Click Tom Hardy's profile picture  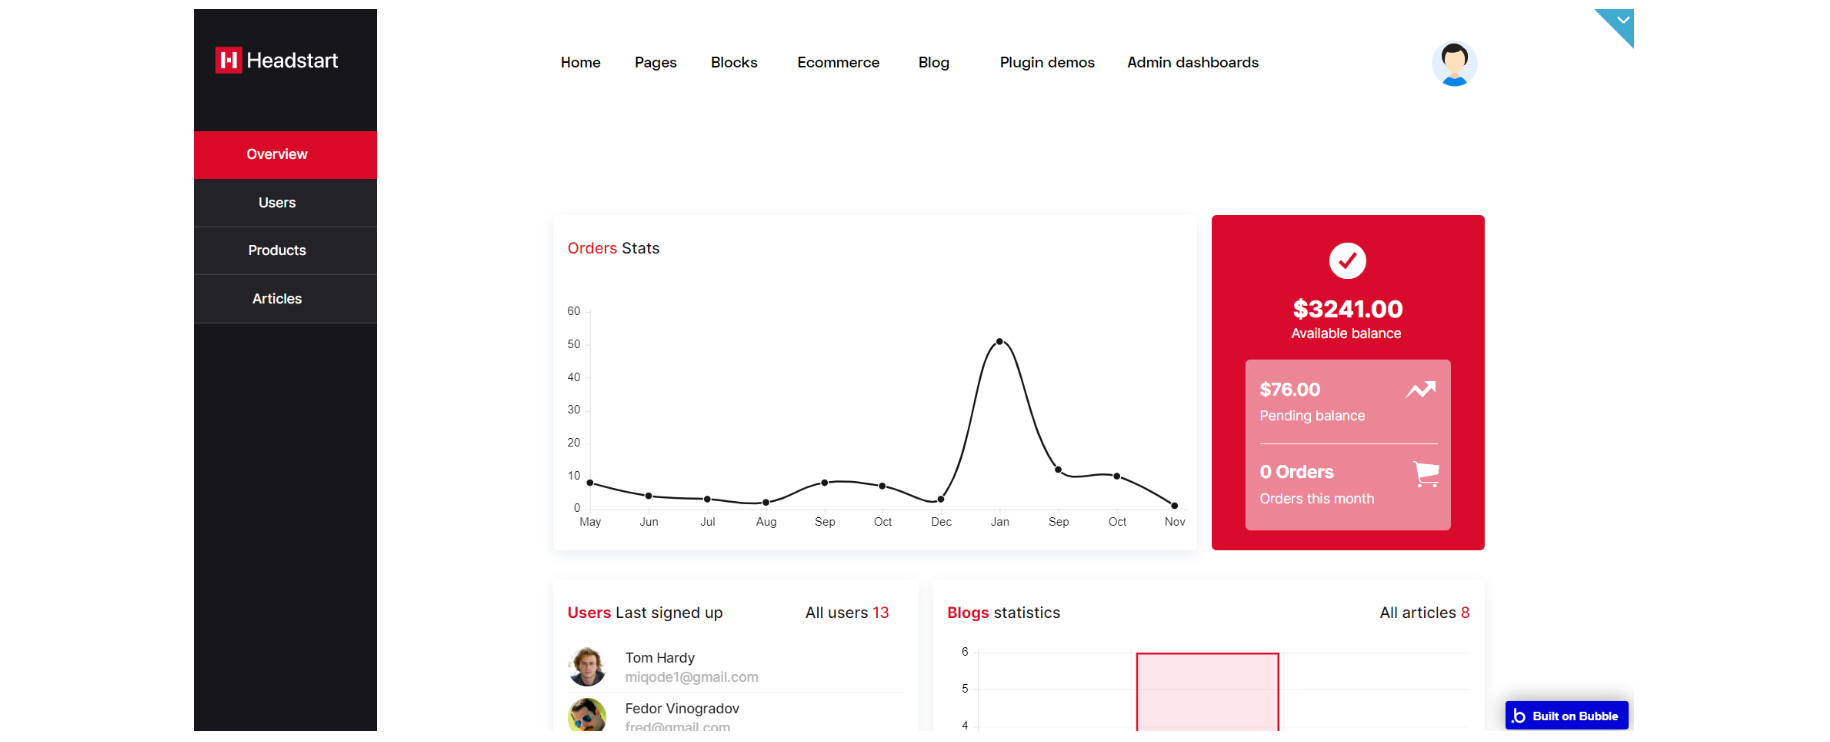point(587,666)
